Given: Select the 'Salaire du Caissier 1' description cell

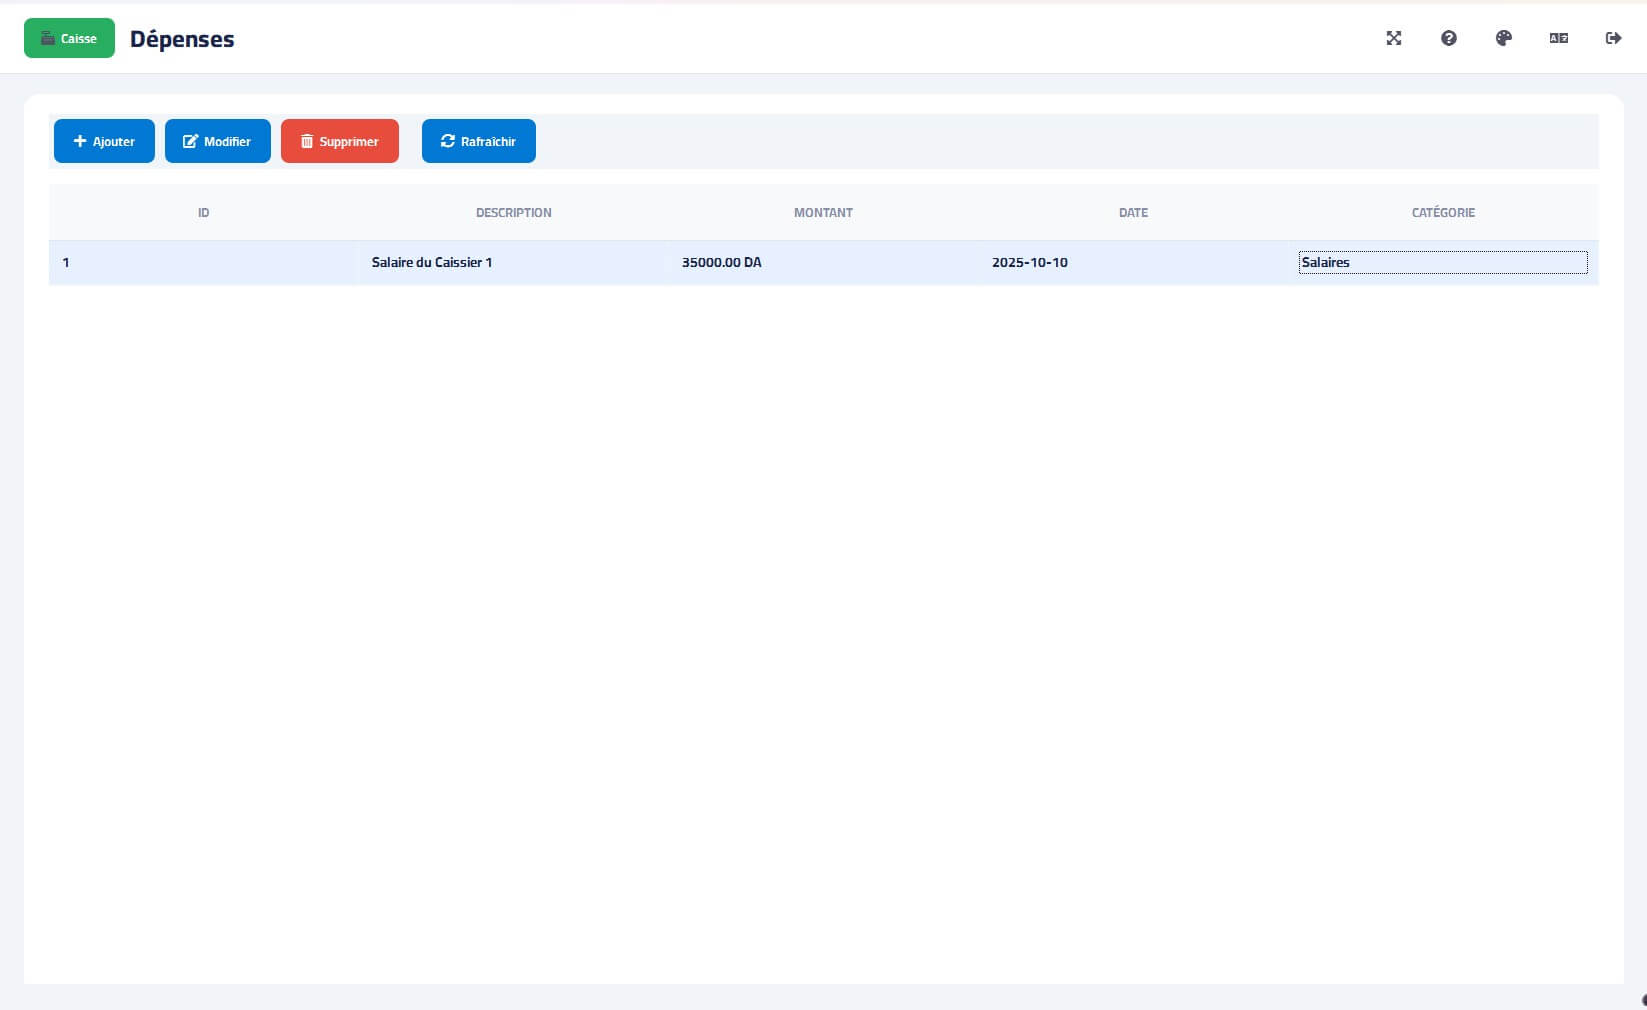Looking at the screenshot, I should [432, 263].
